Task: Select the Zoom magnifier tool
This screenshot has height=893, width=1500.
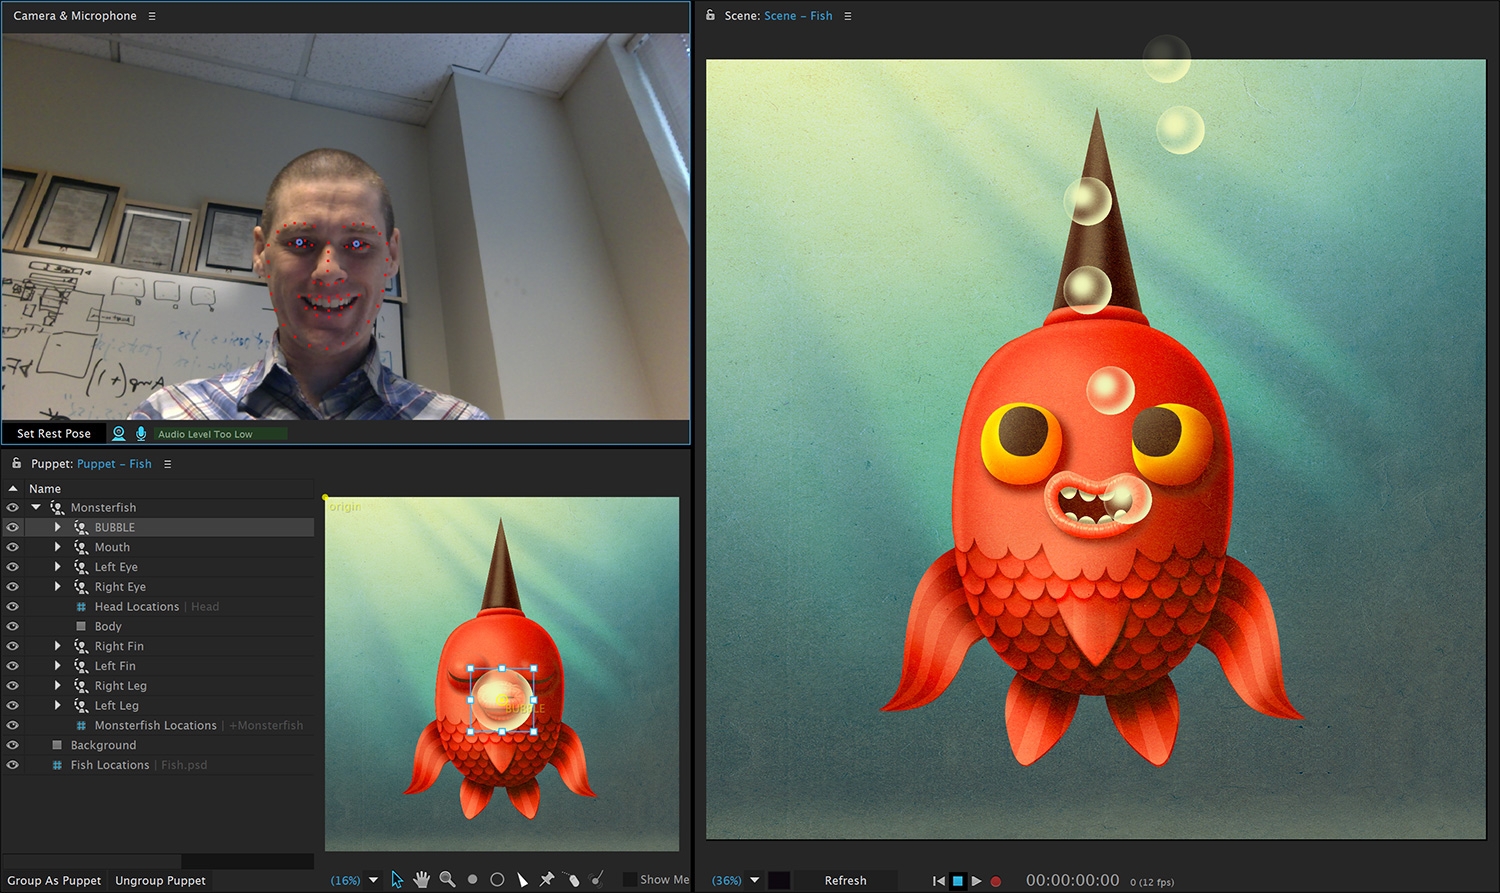Action: [x=447, y=880]
